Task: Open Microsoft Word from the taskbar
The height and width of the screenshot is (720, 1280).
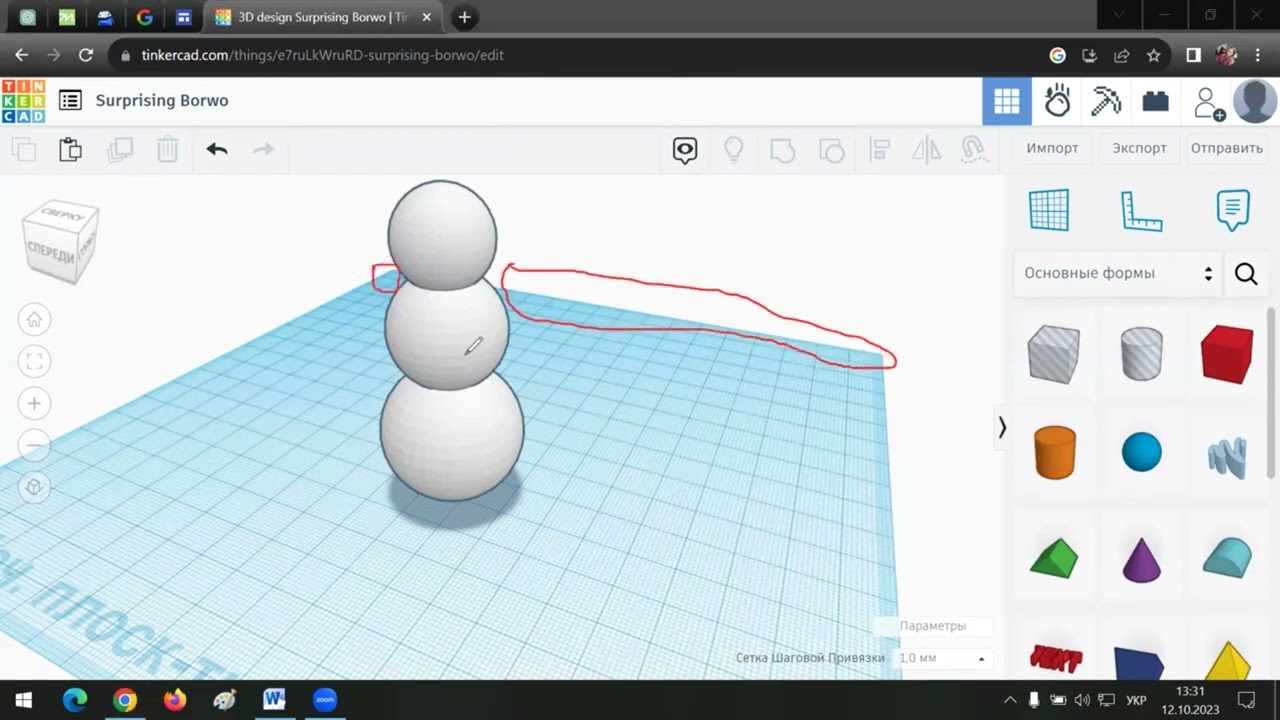Action: (274, 699)
